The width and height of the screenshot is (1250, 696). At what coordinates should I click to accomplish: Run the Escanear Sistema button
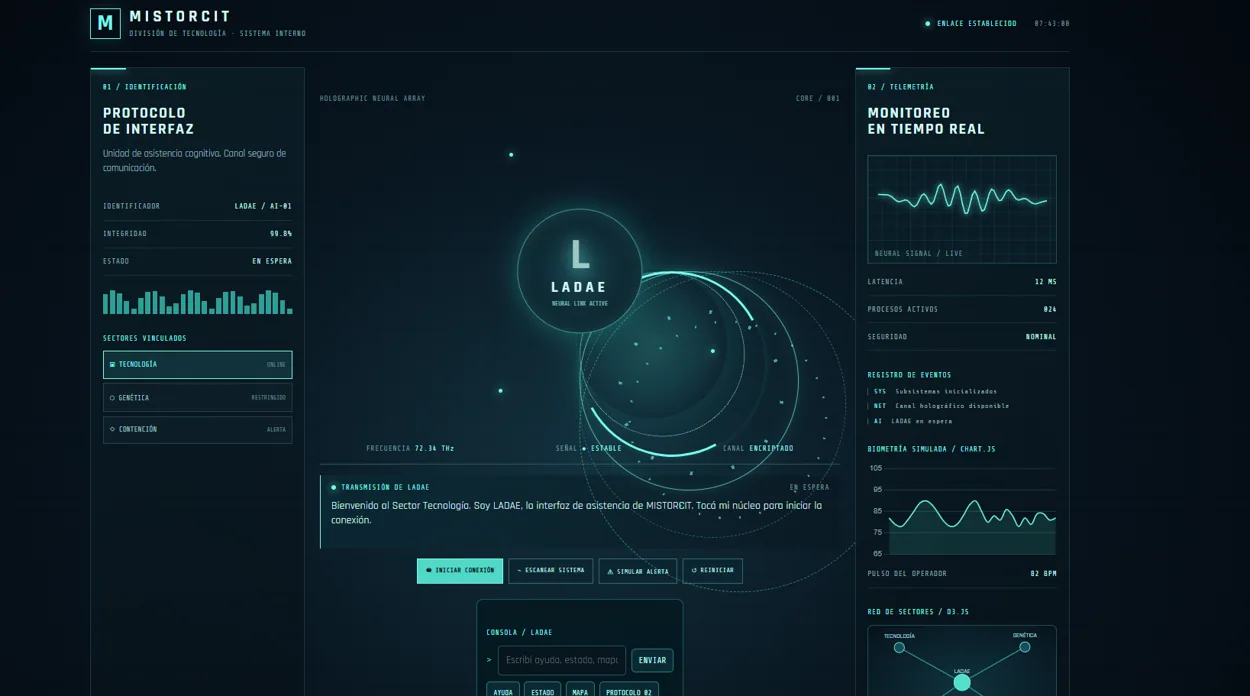551,571
